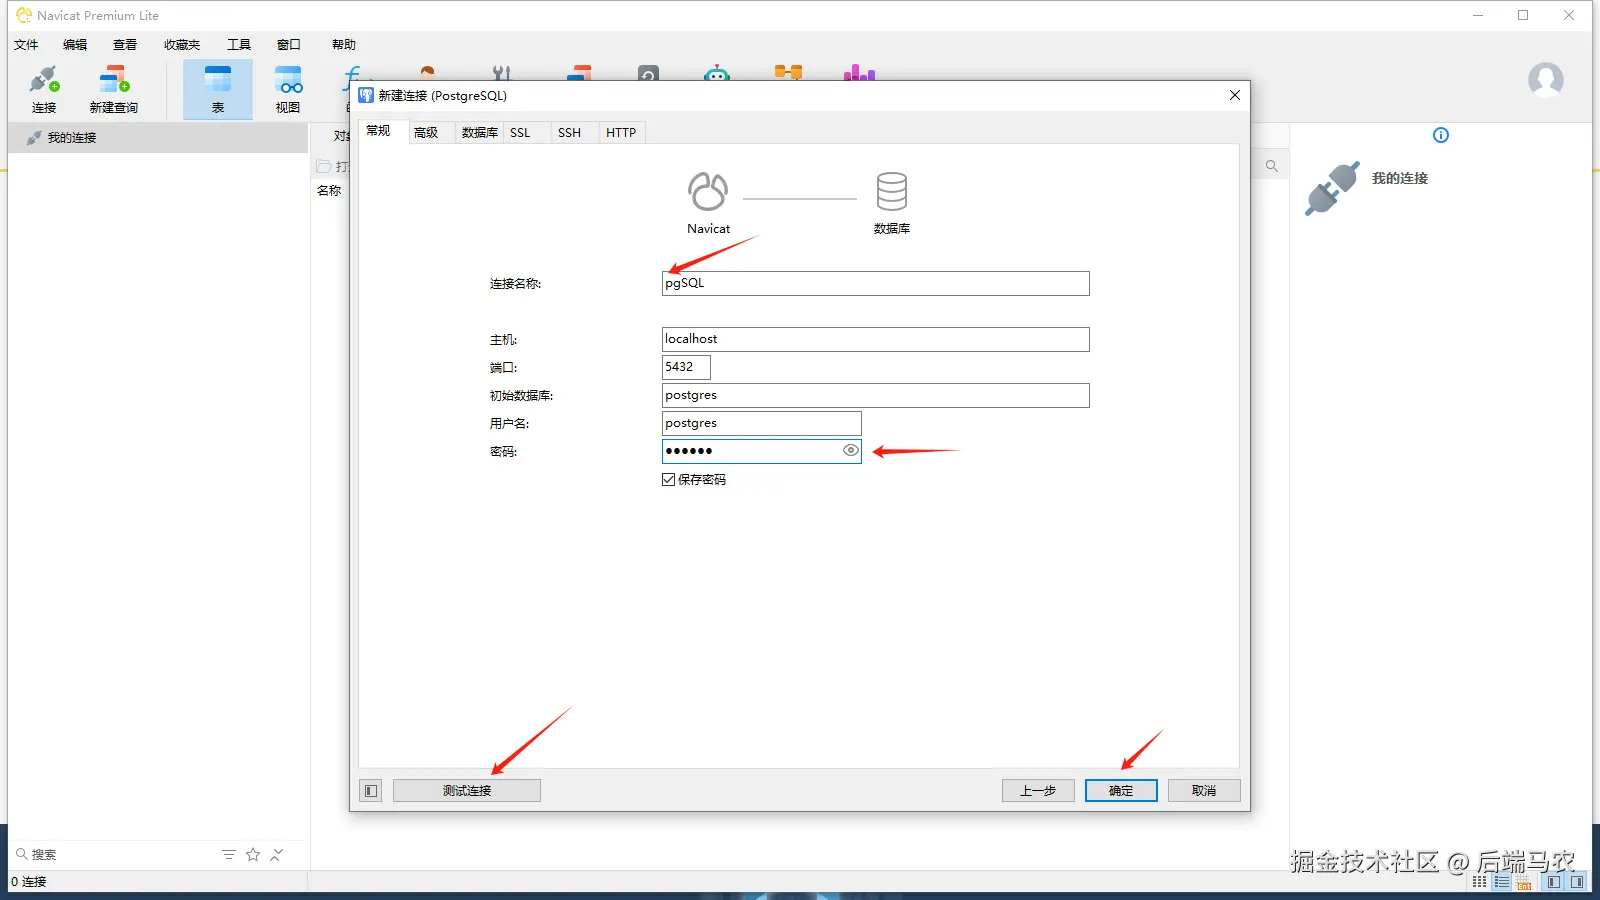Select the 表 (Table) toolbar icon
This screenshot has width=1600, height=900.
click(x=218, y=89)
